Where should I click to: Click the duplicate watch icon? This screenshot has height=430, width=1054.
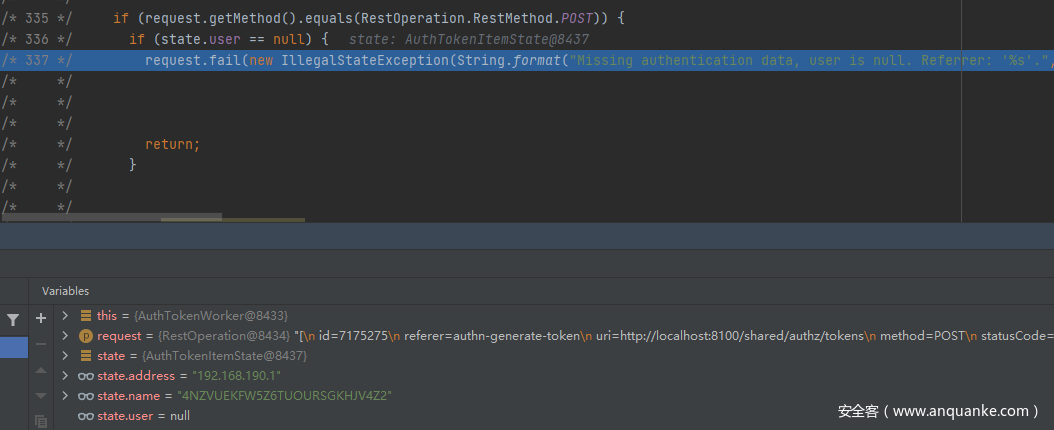(x=41, y=421)
